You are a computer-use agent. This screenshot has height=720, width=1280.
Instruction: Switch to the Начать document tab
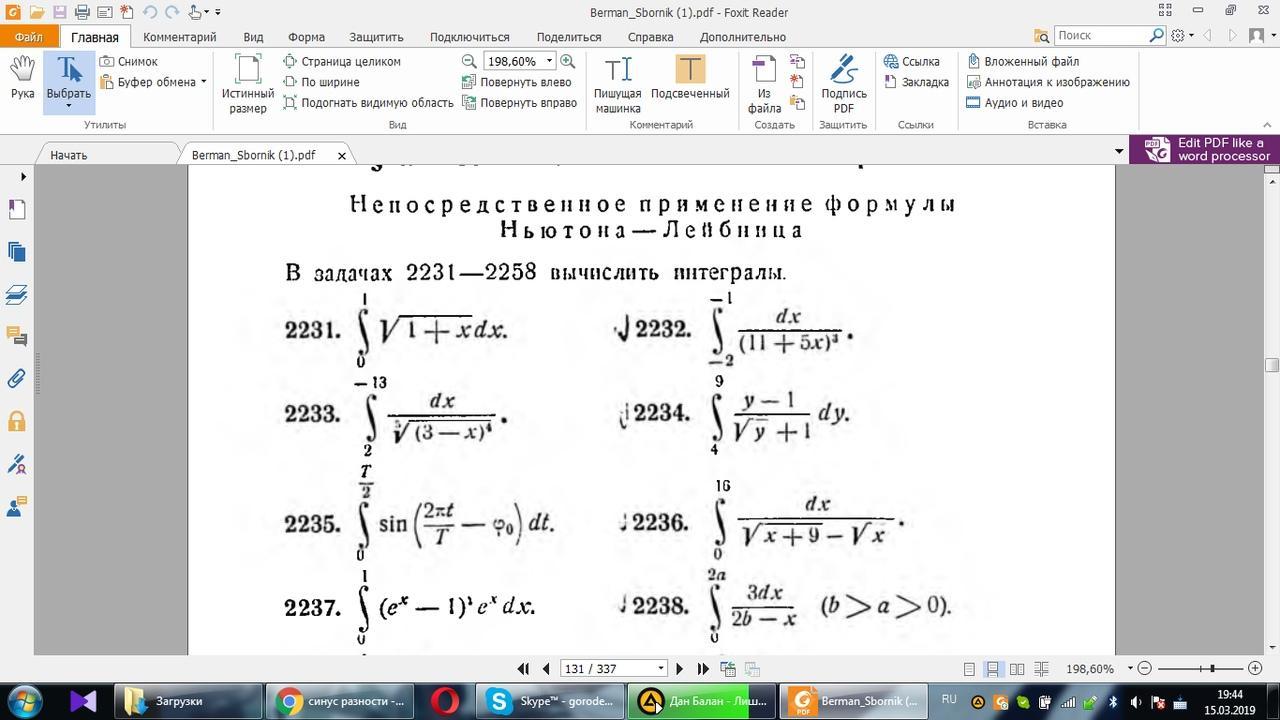click(x=69, y=155)
